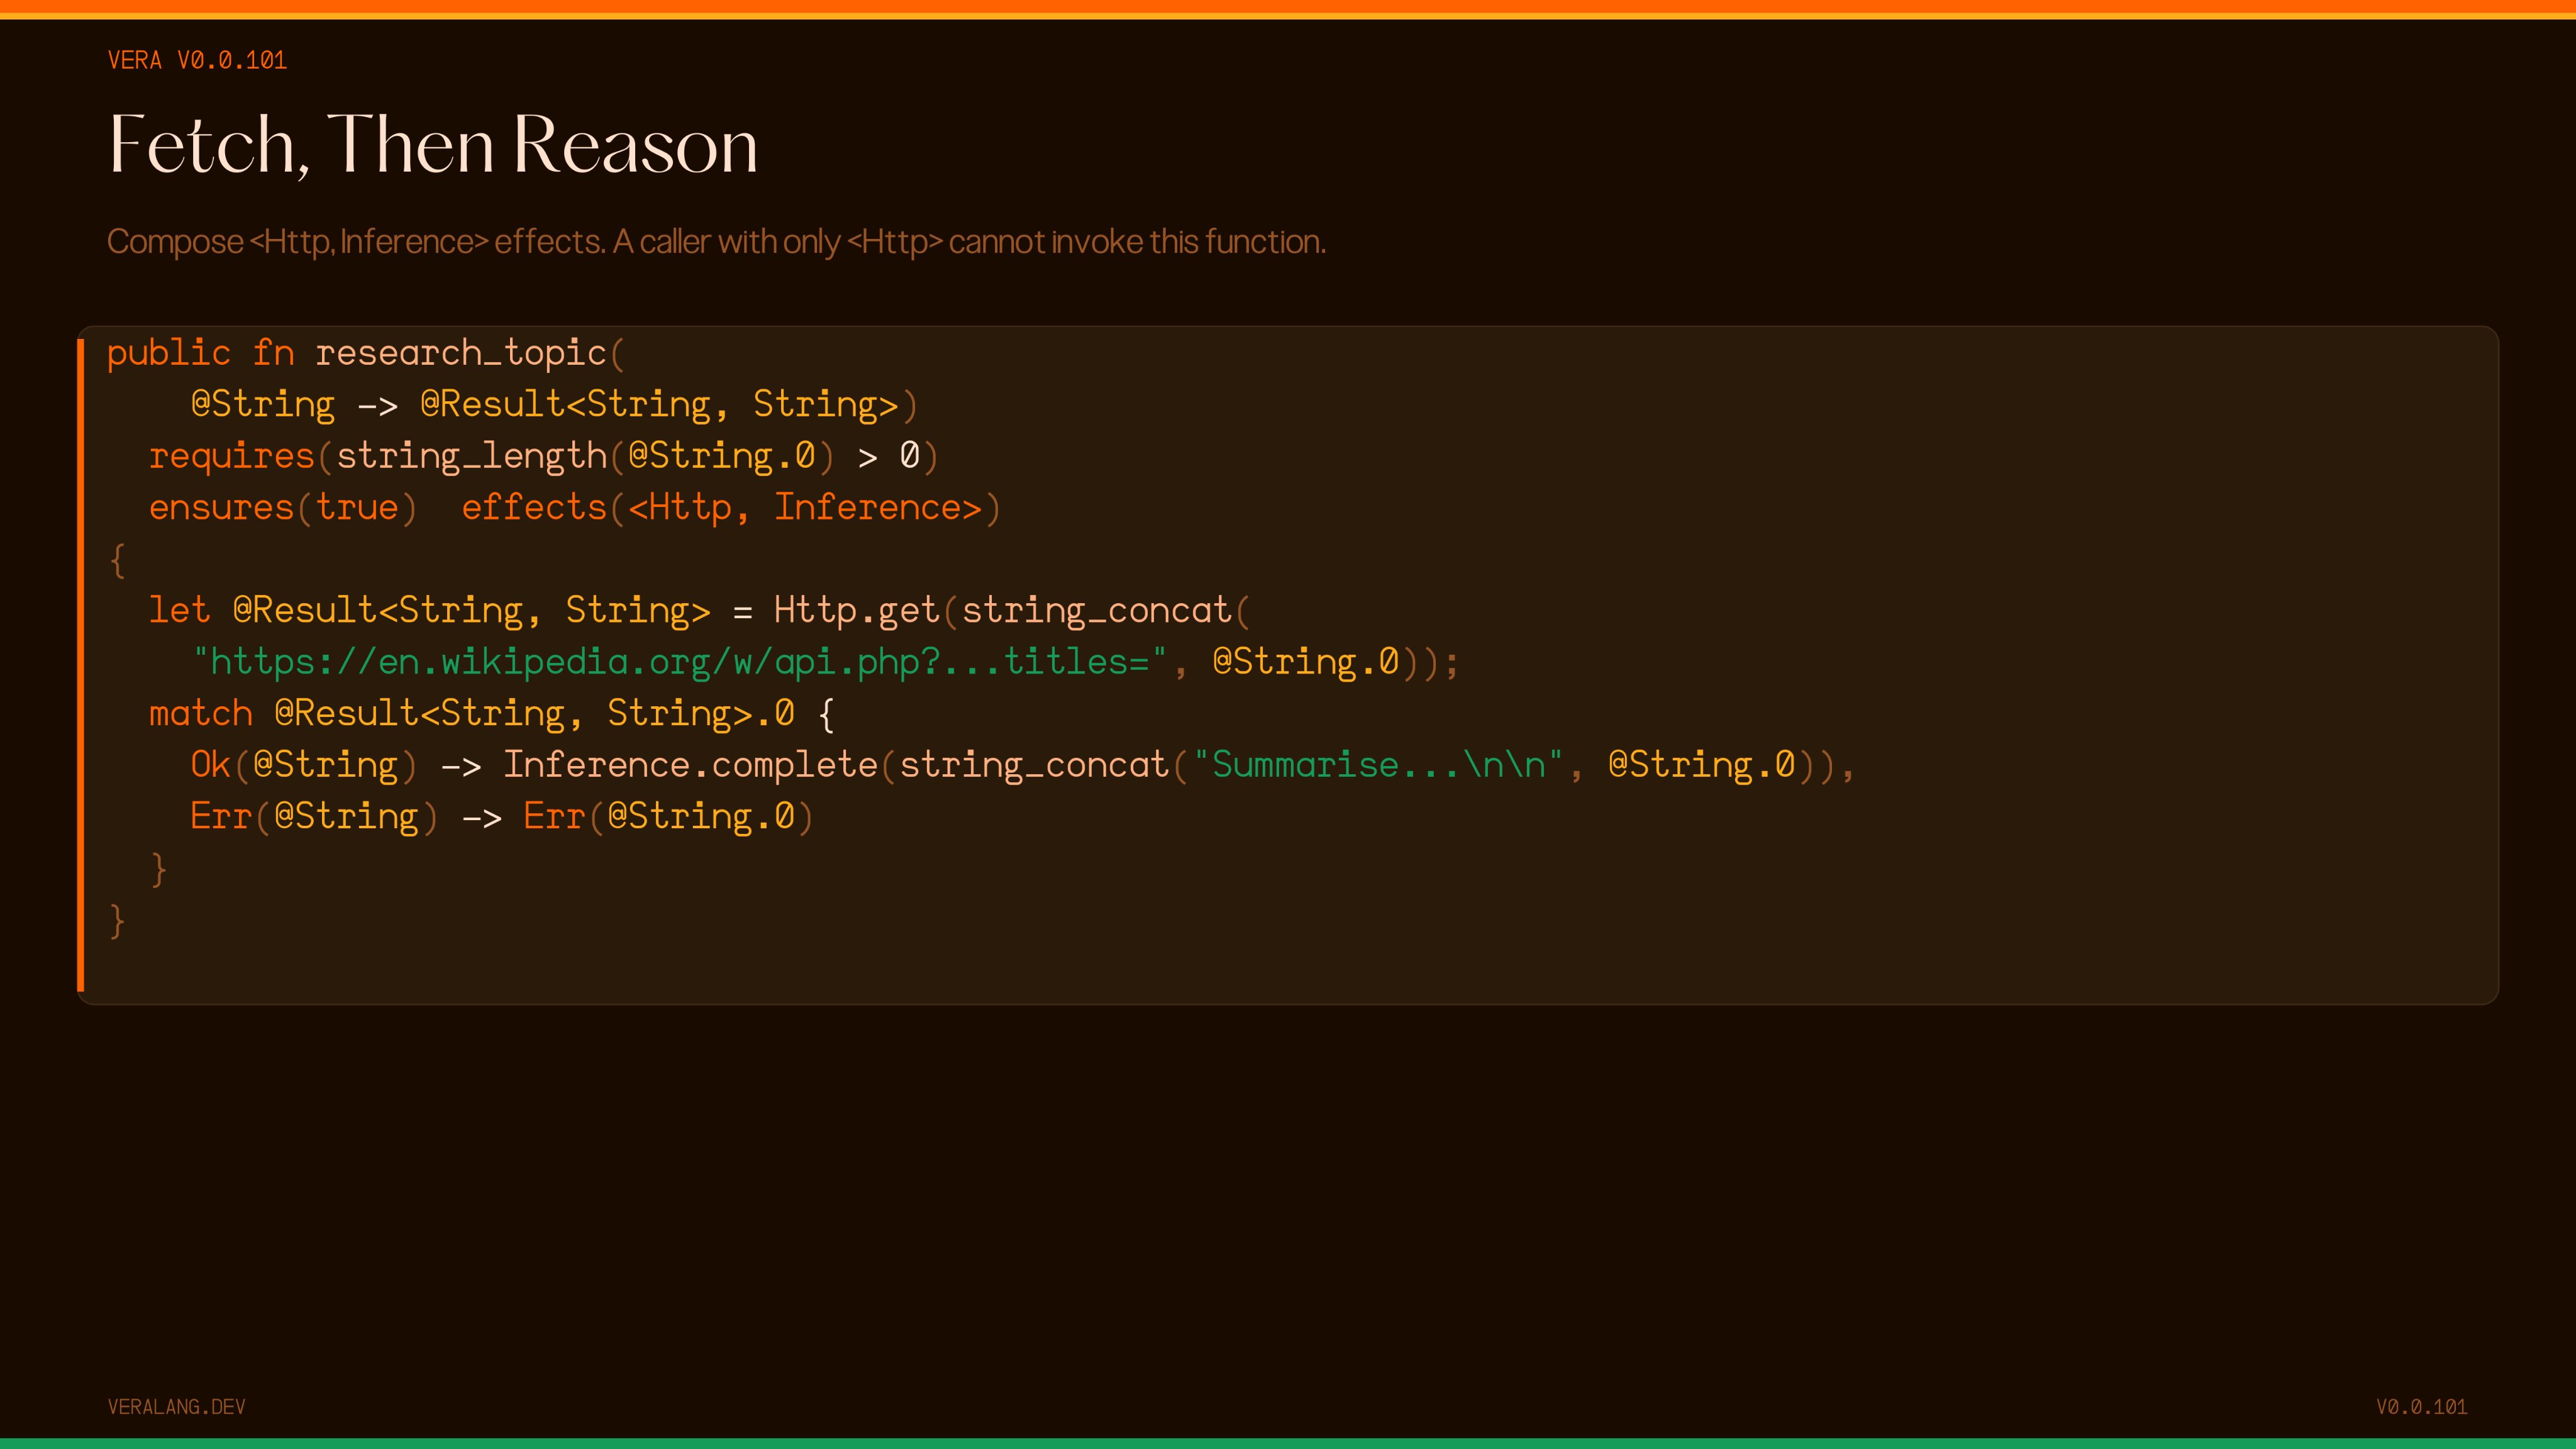This screenshot has height=1449, width=2576.
Task: Click the VERALANG.DEV footer link
Action: tap(176, 1407)
